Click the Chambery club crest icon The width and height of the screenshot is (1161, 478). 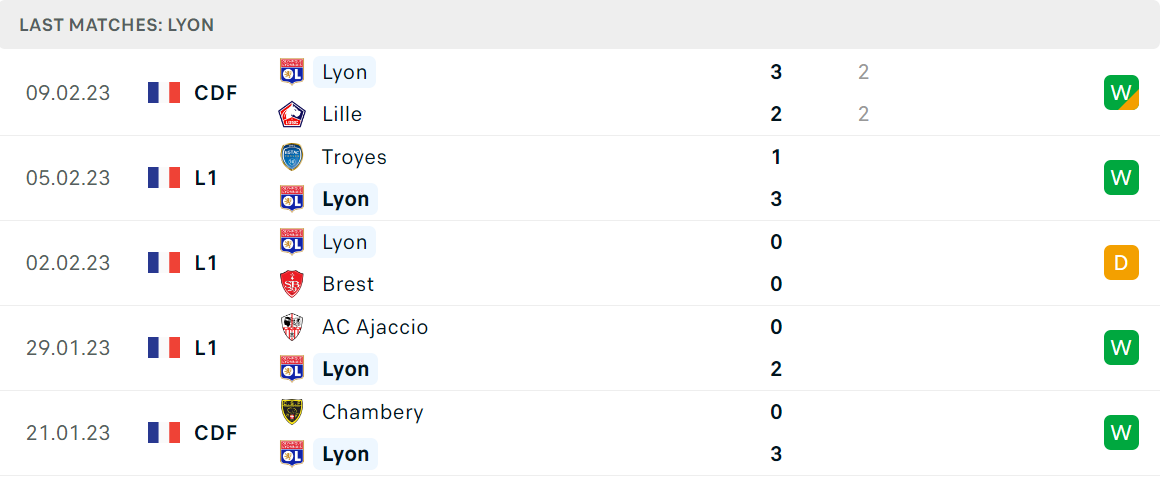[x=292, y=411]
